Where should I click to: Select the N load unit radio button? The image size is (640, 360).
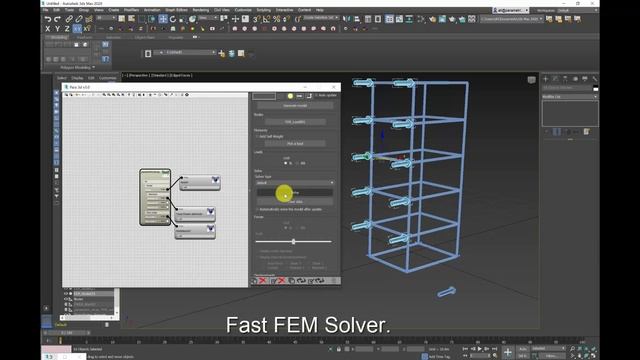pos(286,163)
